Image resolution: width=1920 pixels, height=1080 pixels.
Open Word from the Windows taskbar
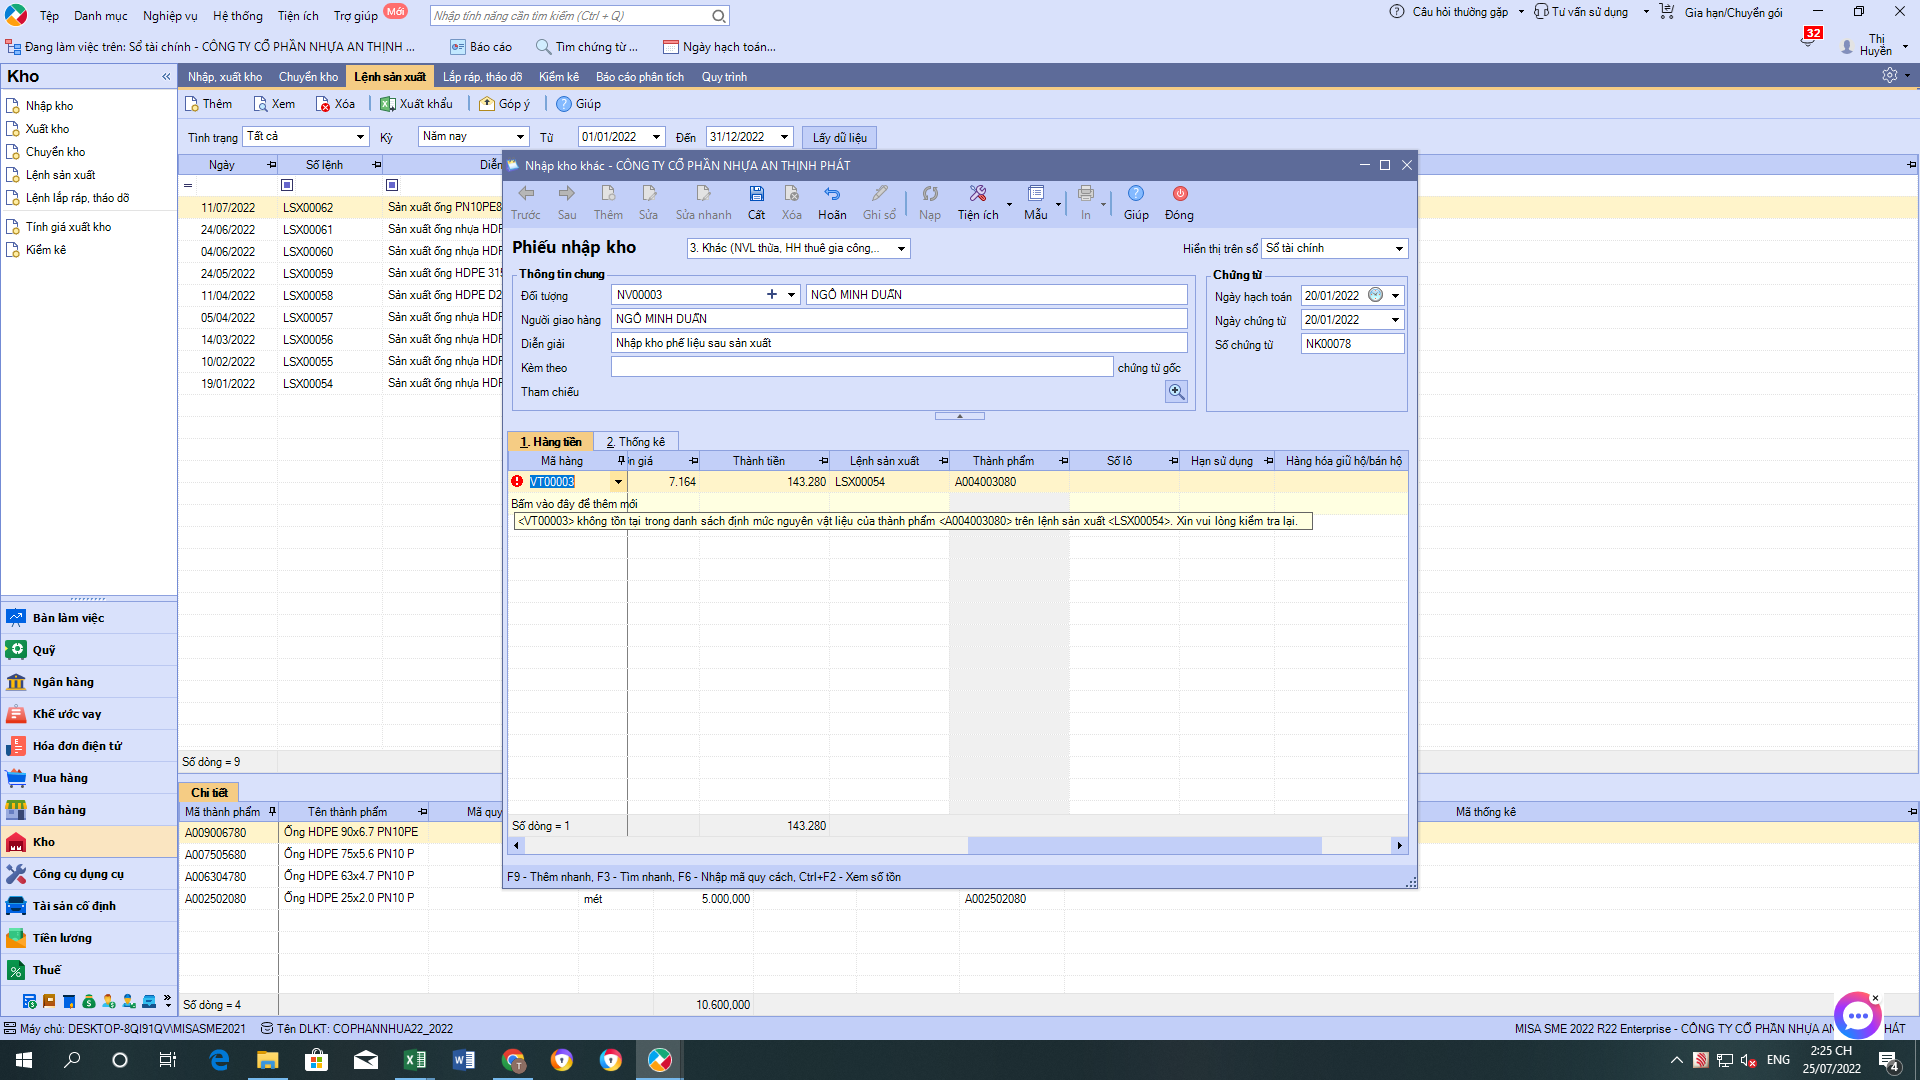[x=464, y=1060]
